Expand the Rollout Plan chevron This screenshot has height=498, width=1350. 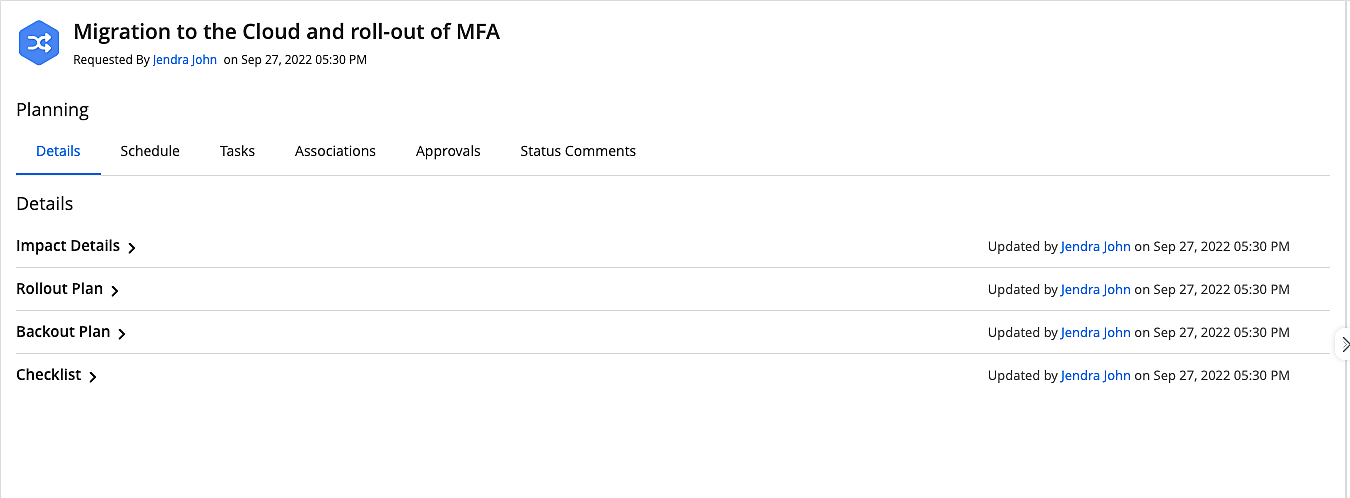(115, 291)
